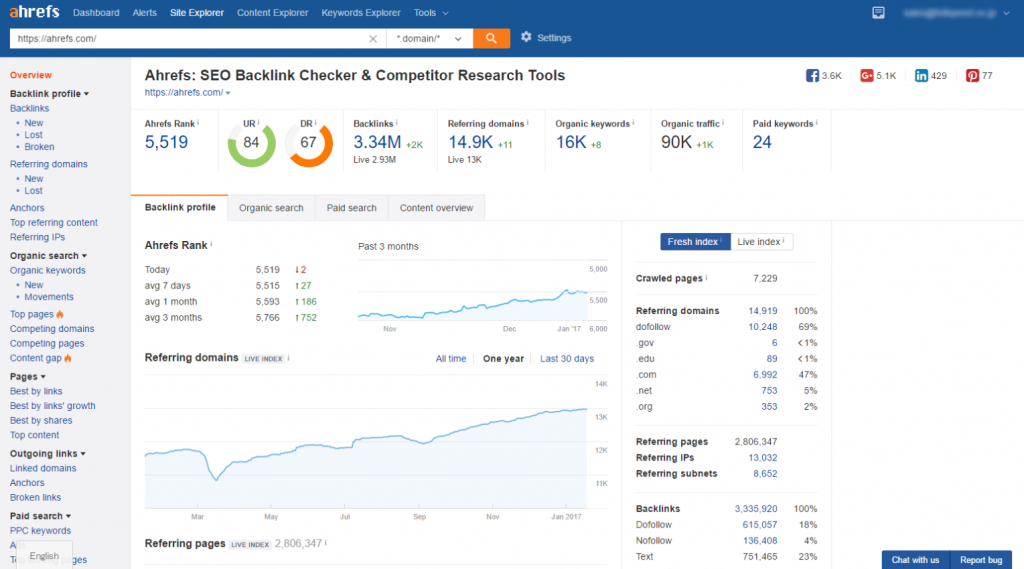Click the Ahrefs Rank past 3 months chart
The image size is (1024, 569).
coord(473,293)
